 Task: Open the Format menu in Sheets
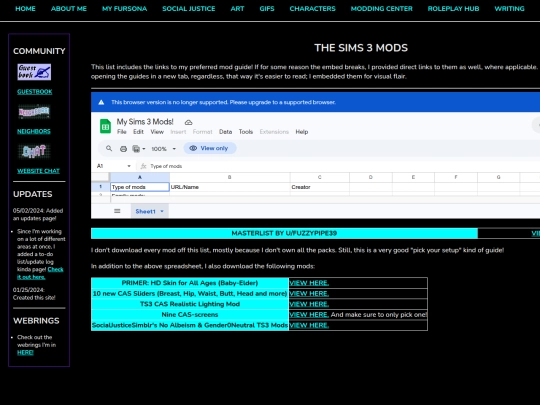pyautogui.click(x=202, y=132)
